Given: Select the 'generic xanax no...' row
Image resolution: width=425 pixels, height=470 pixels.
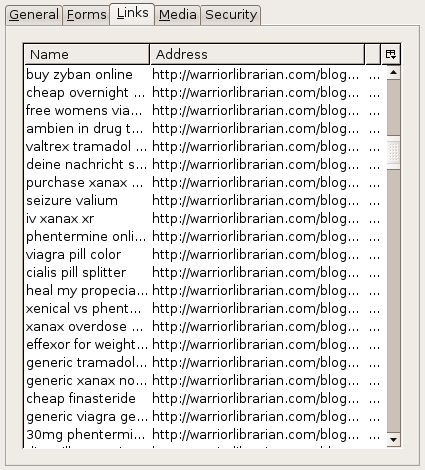Looking at the screenshot, I should click(206, 380).
